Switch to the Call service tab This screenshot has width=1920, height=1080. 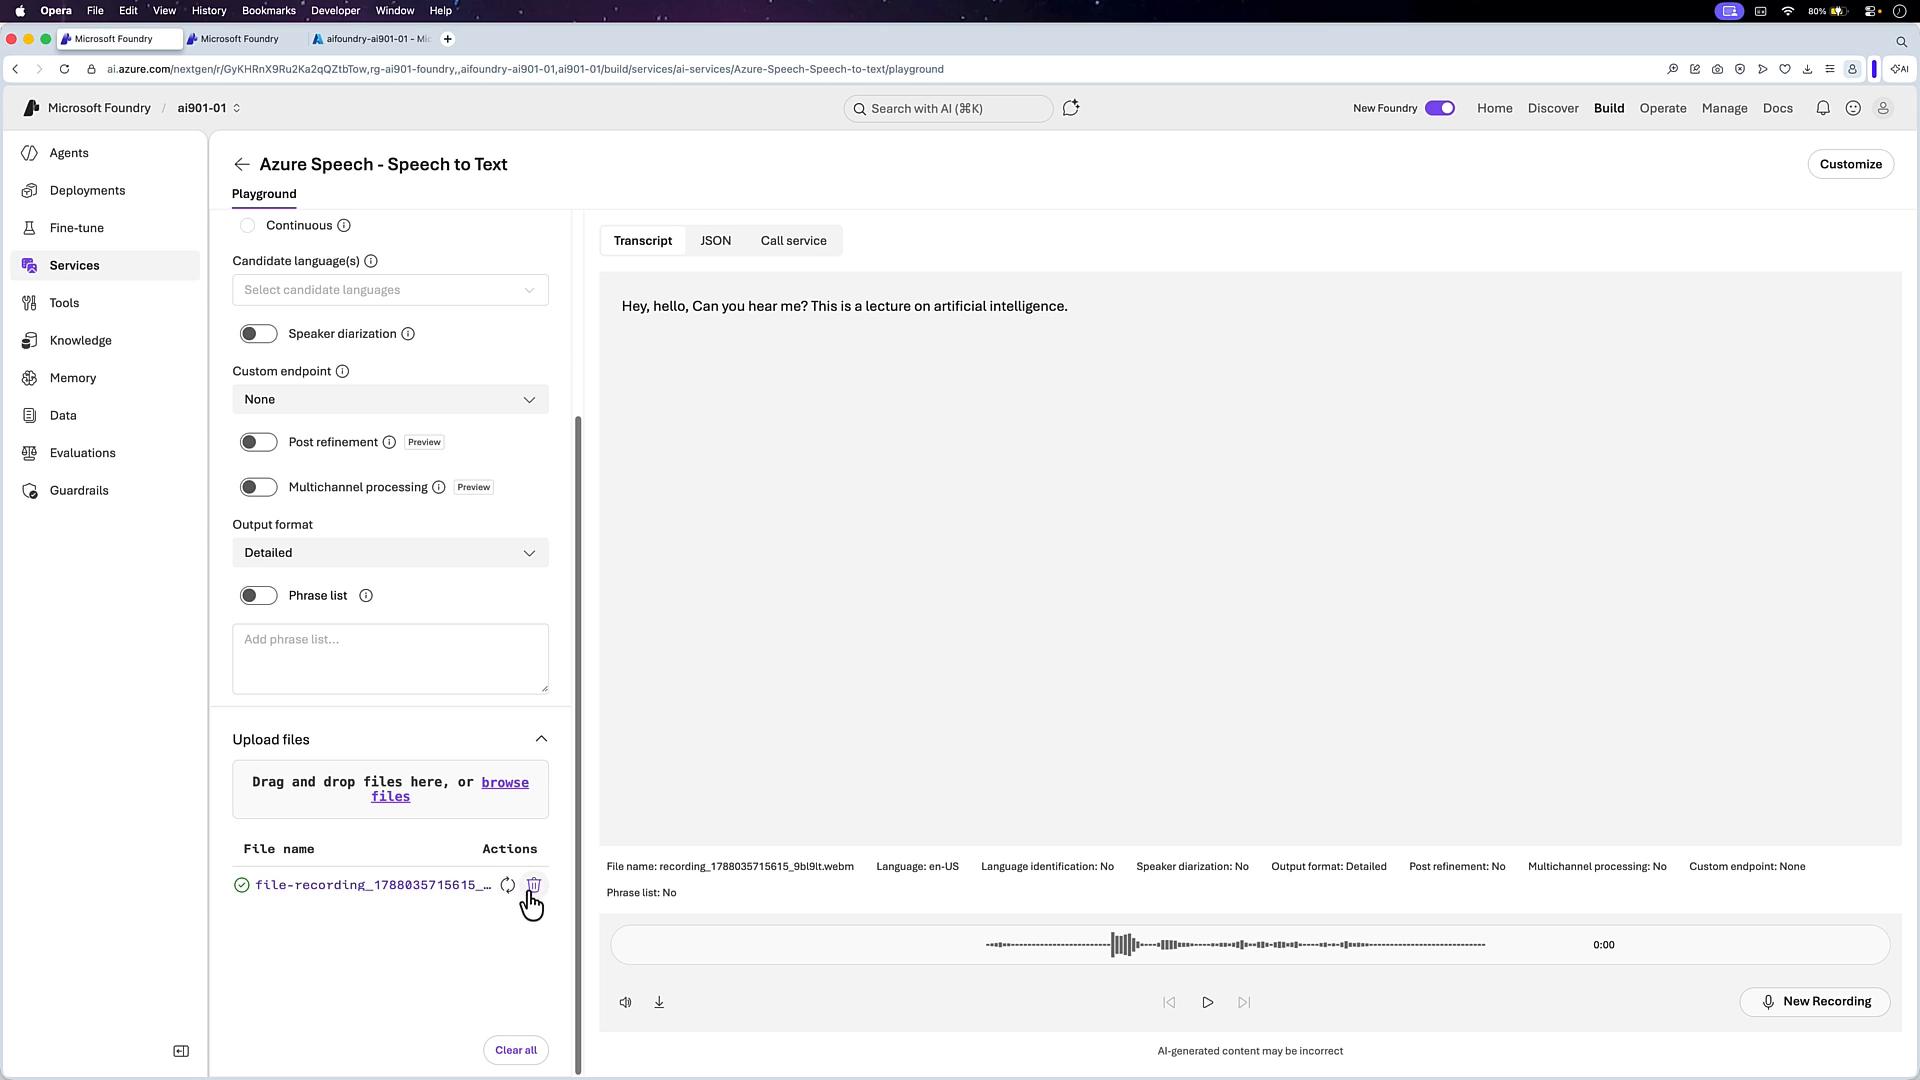tap(793, 241)
